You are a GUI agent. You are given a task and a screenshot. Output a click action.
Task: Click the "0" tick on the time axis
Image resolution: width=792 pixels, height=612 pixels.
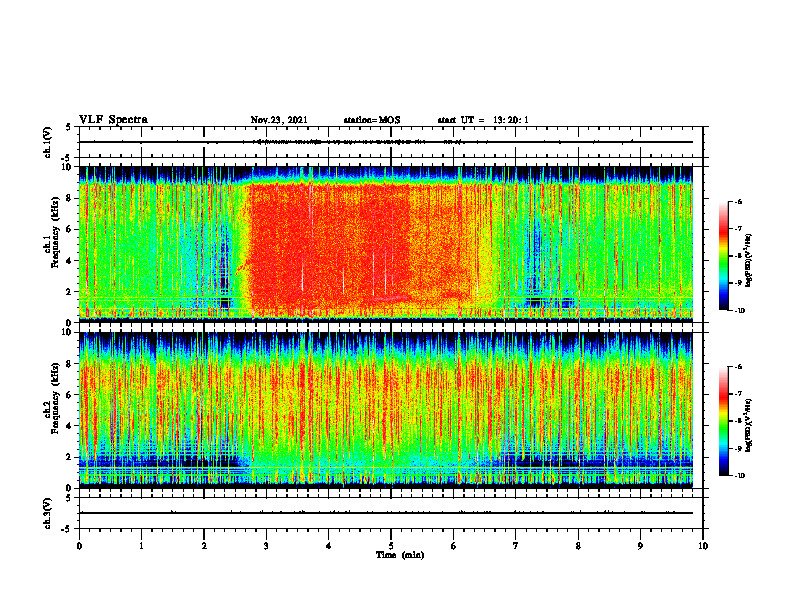pos(79,546)
